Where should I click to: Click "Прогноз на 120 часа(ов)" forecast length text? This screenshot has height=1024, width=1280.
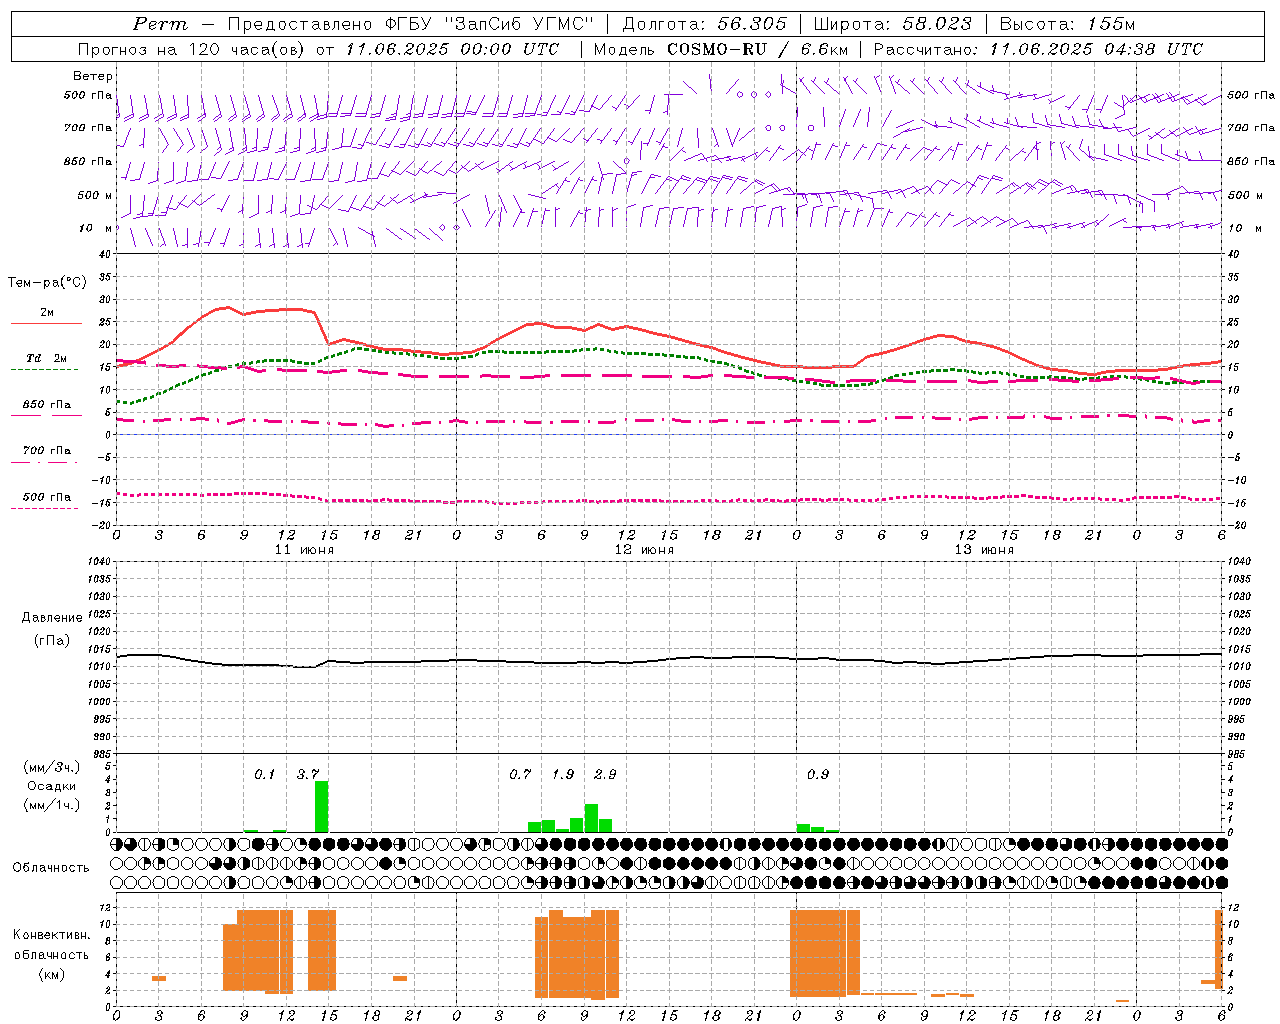click(x=192, y=49)
